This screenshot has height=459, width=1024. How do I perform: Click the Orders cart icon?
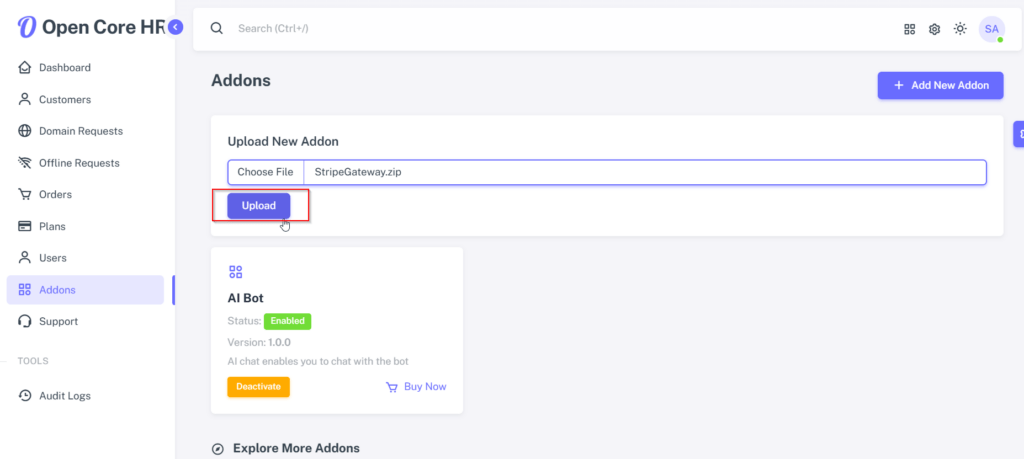[25, 195]
